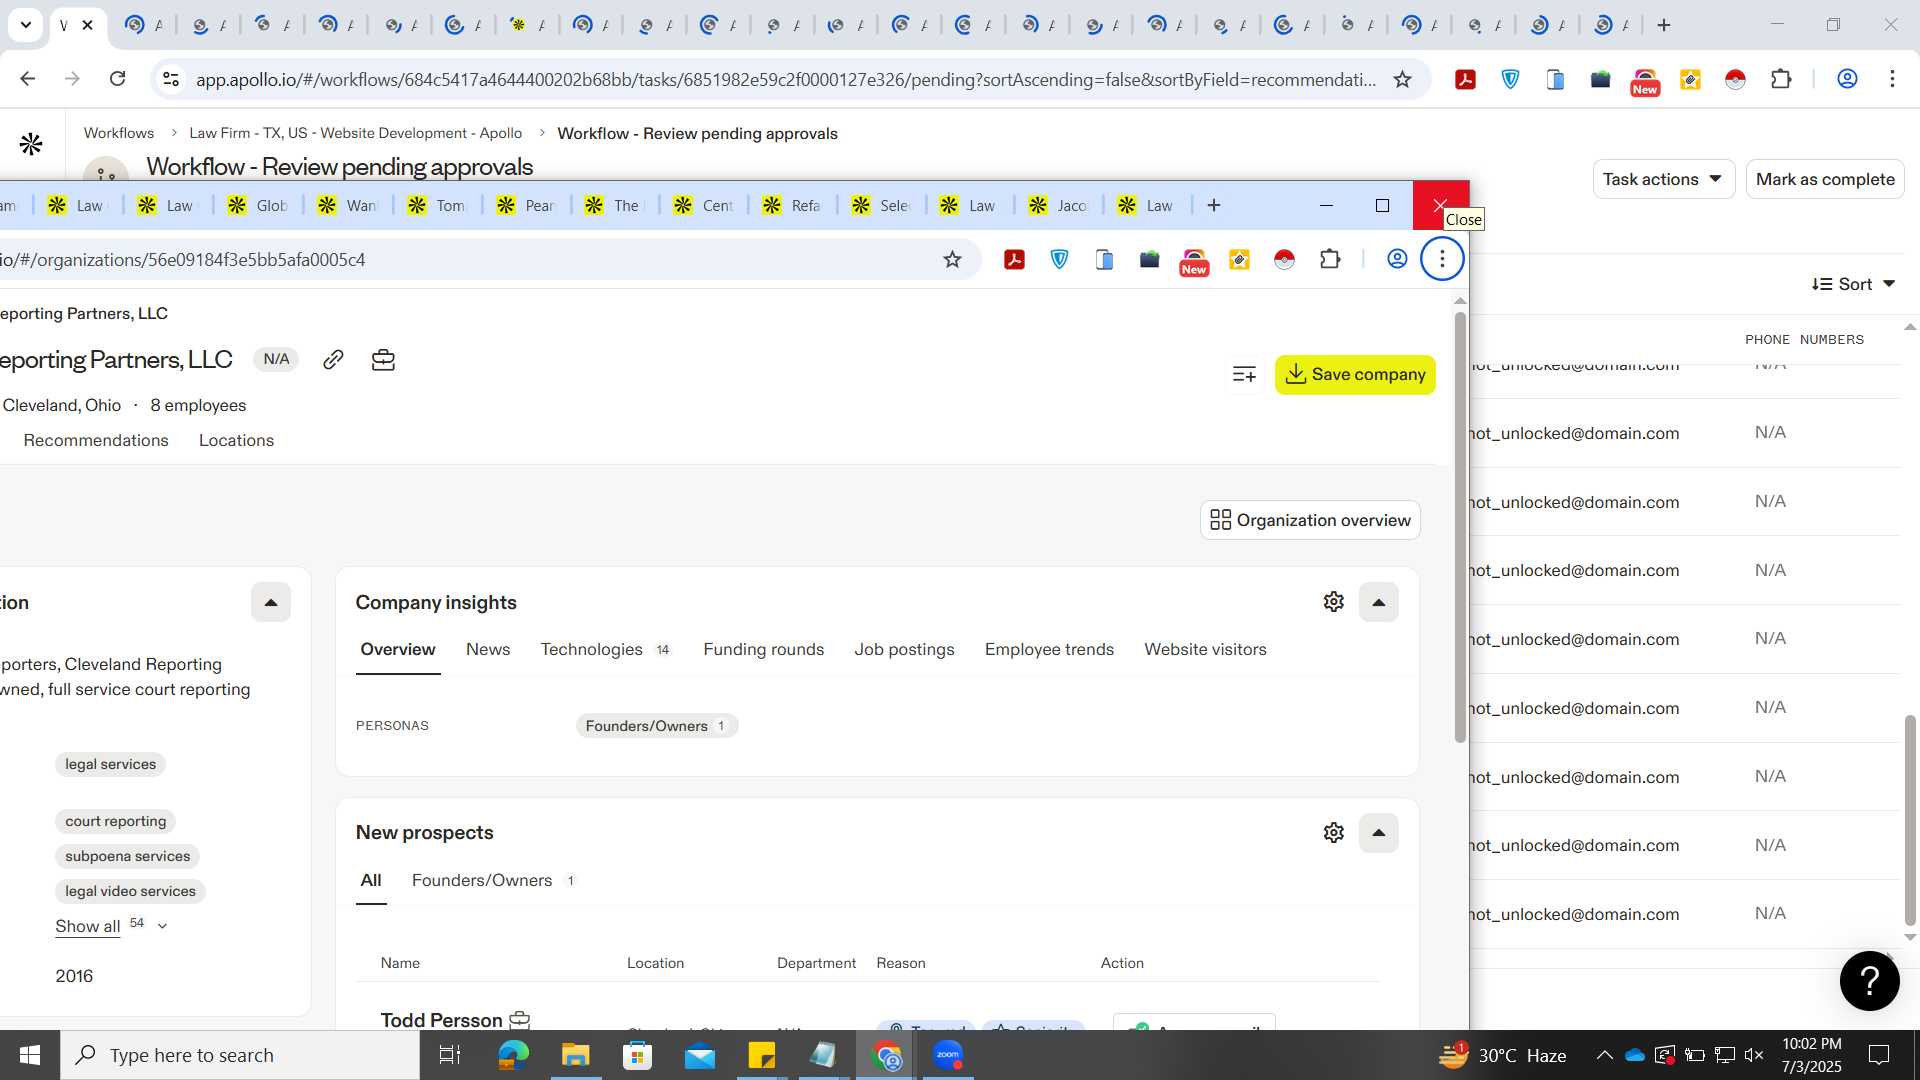Open extensions puzzle icon in front window
This screenshot has height=1080, width=1920.
tap(1330, 260)
